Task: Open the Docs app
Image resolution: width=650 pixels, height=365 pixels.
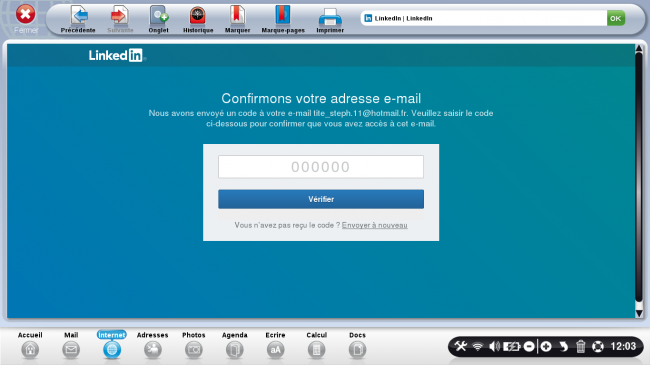Action: 357,345
